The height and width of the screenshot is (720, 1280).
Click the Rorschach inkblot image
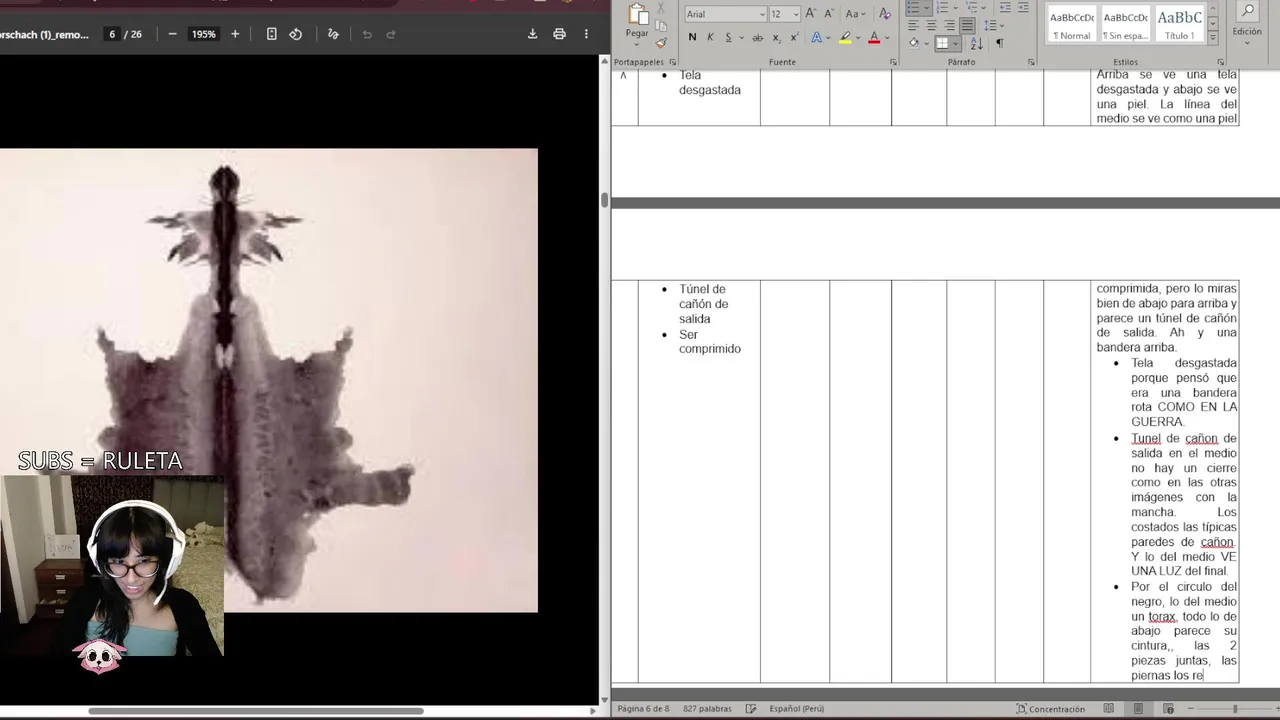[x=268, y=380]
